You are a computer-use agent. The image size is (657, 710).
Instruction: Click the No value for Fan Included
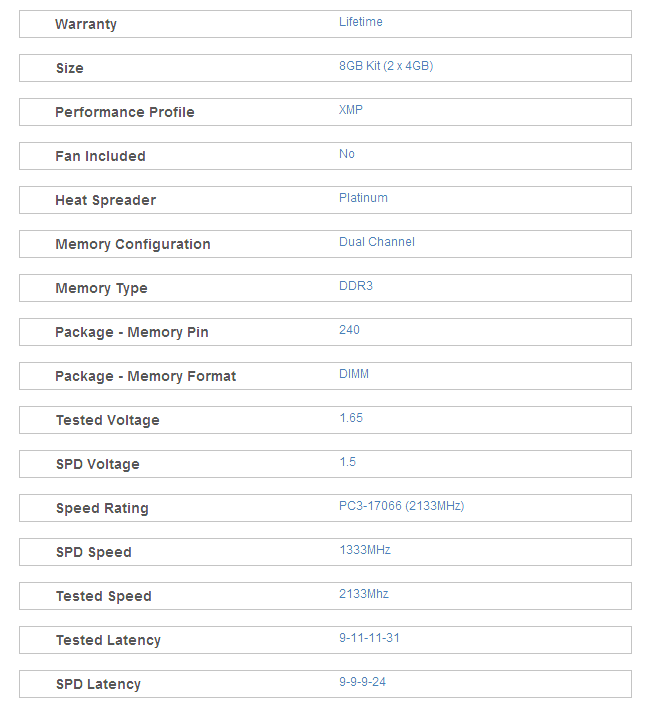[x=346, y=154]
